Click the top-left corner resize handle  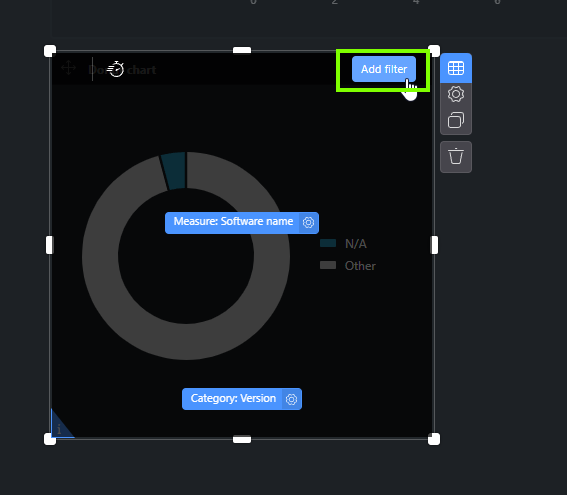coord(50,51)
